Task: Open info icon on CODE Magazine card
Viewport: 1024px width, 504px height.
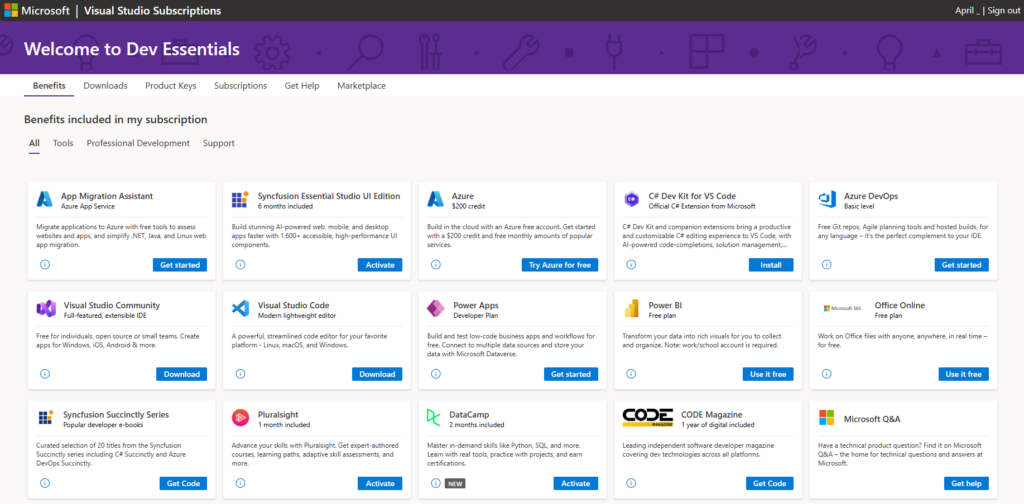Action: click(x=631, y=483)
